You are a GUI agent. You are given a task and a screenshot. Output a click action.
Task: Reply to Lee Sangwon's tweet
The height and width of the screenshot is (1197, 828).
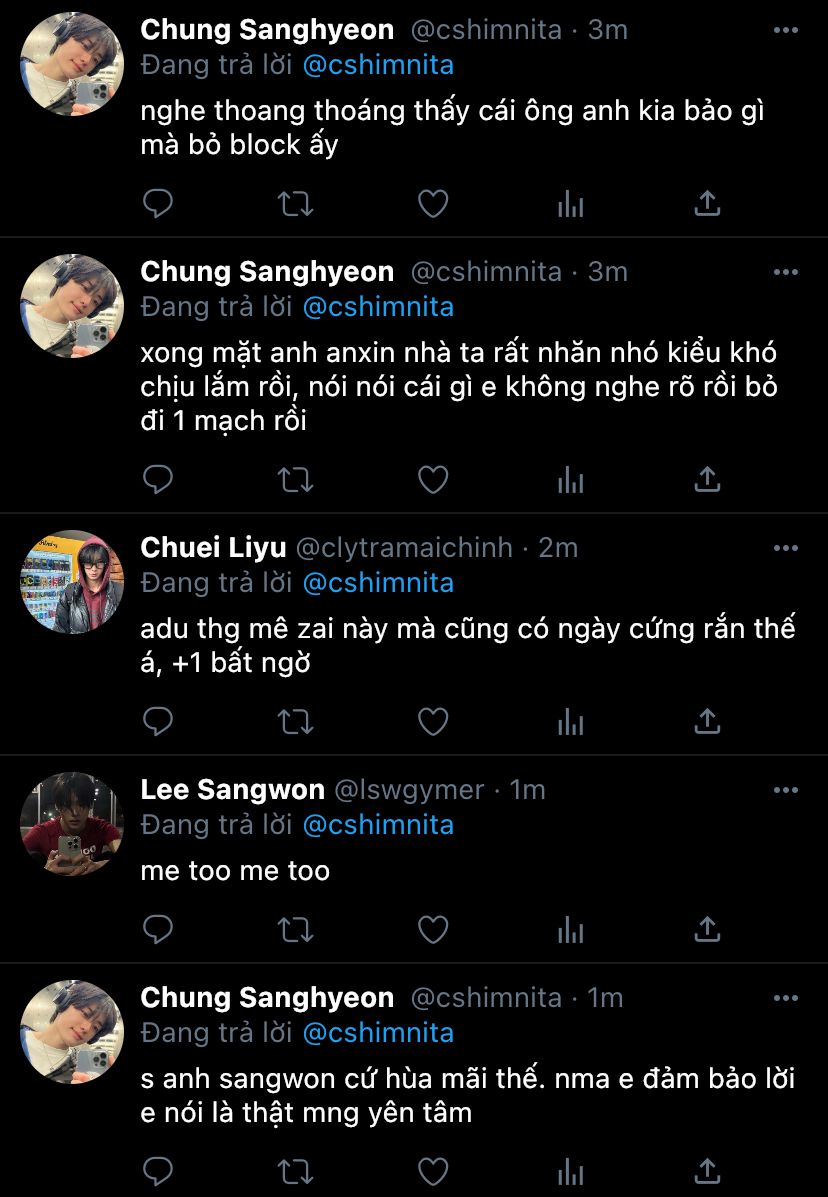[x=158, y=929]
